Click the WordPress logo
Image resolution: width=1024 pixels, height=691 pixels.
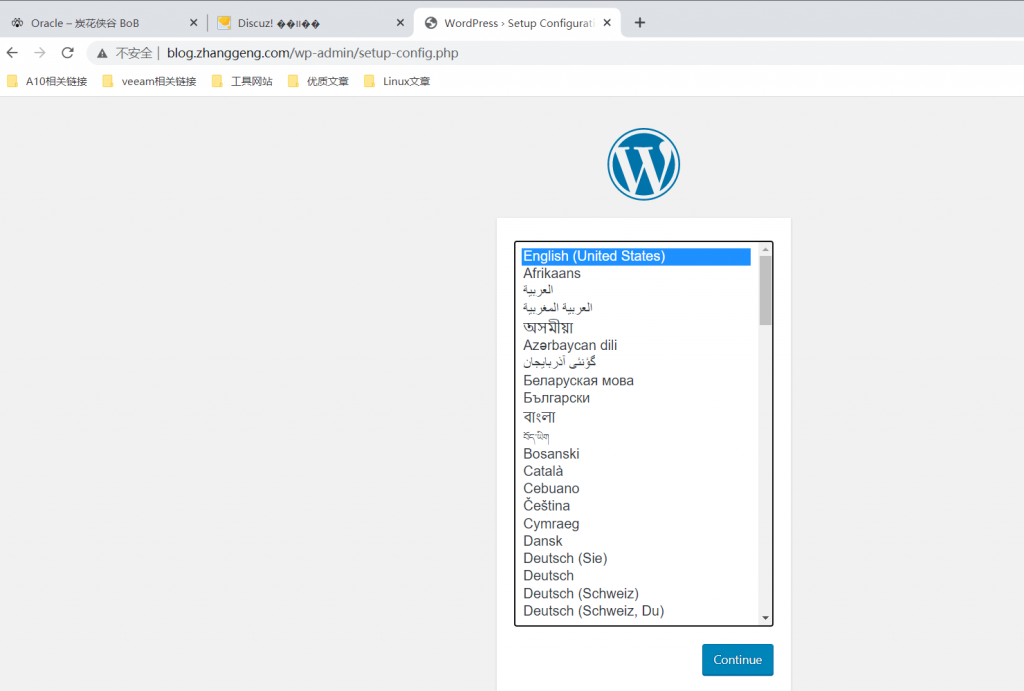pos(643,164)
